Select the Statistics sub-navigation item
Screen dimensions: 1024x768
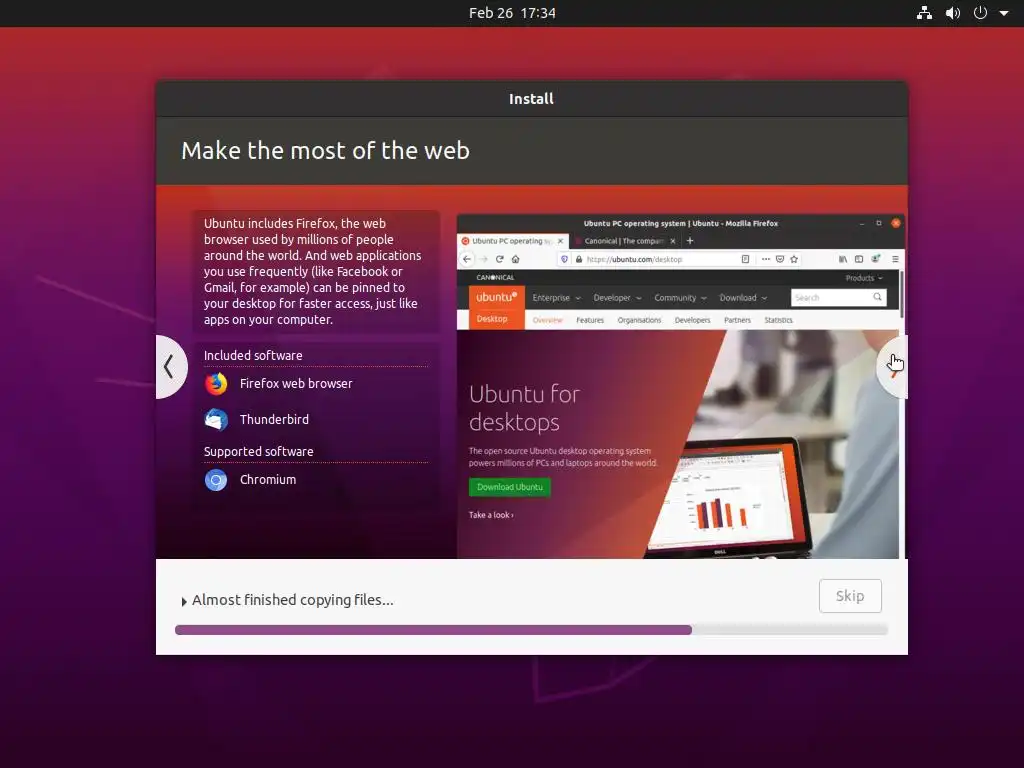[778, 320]
